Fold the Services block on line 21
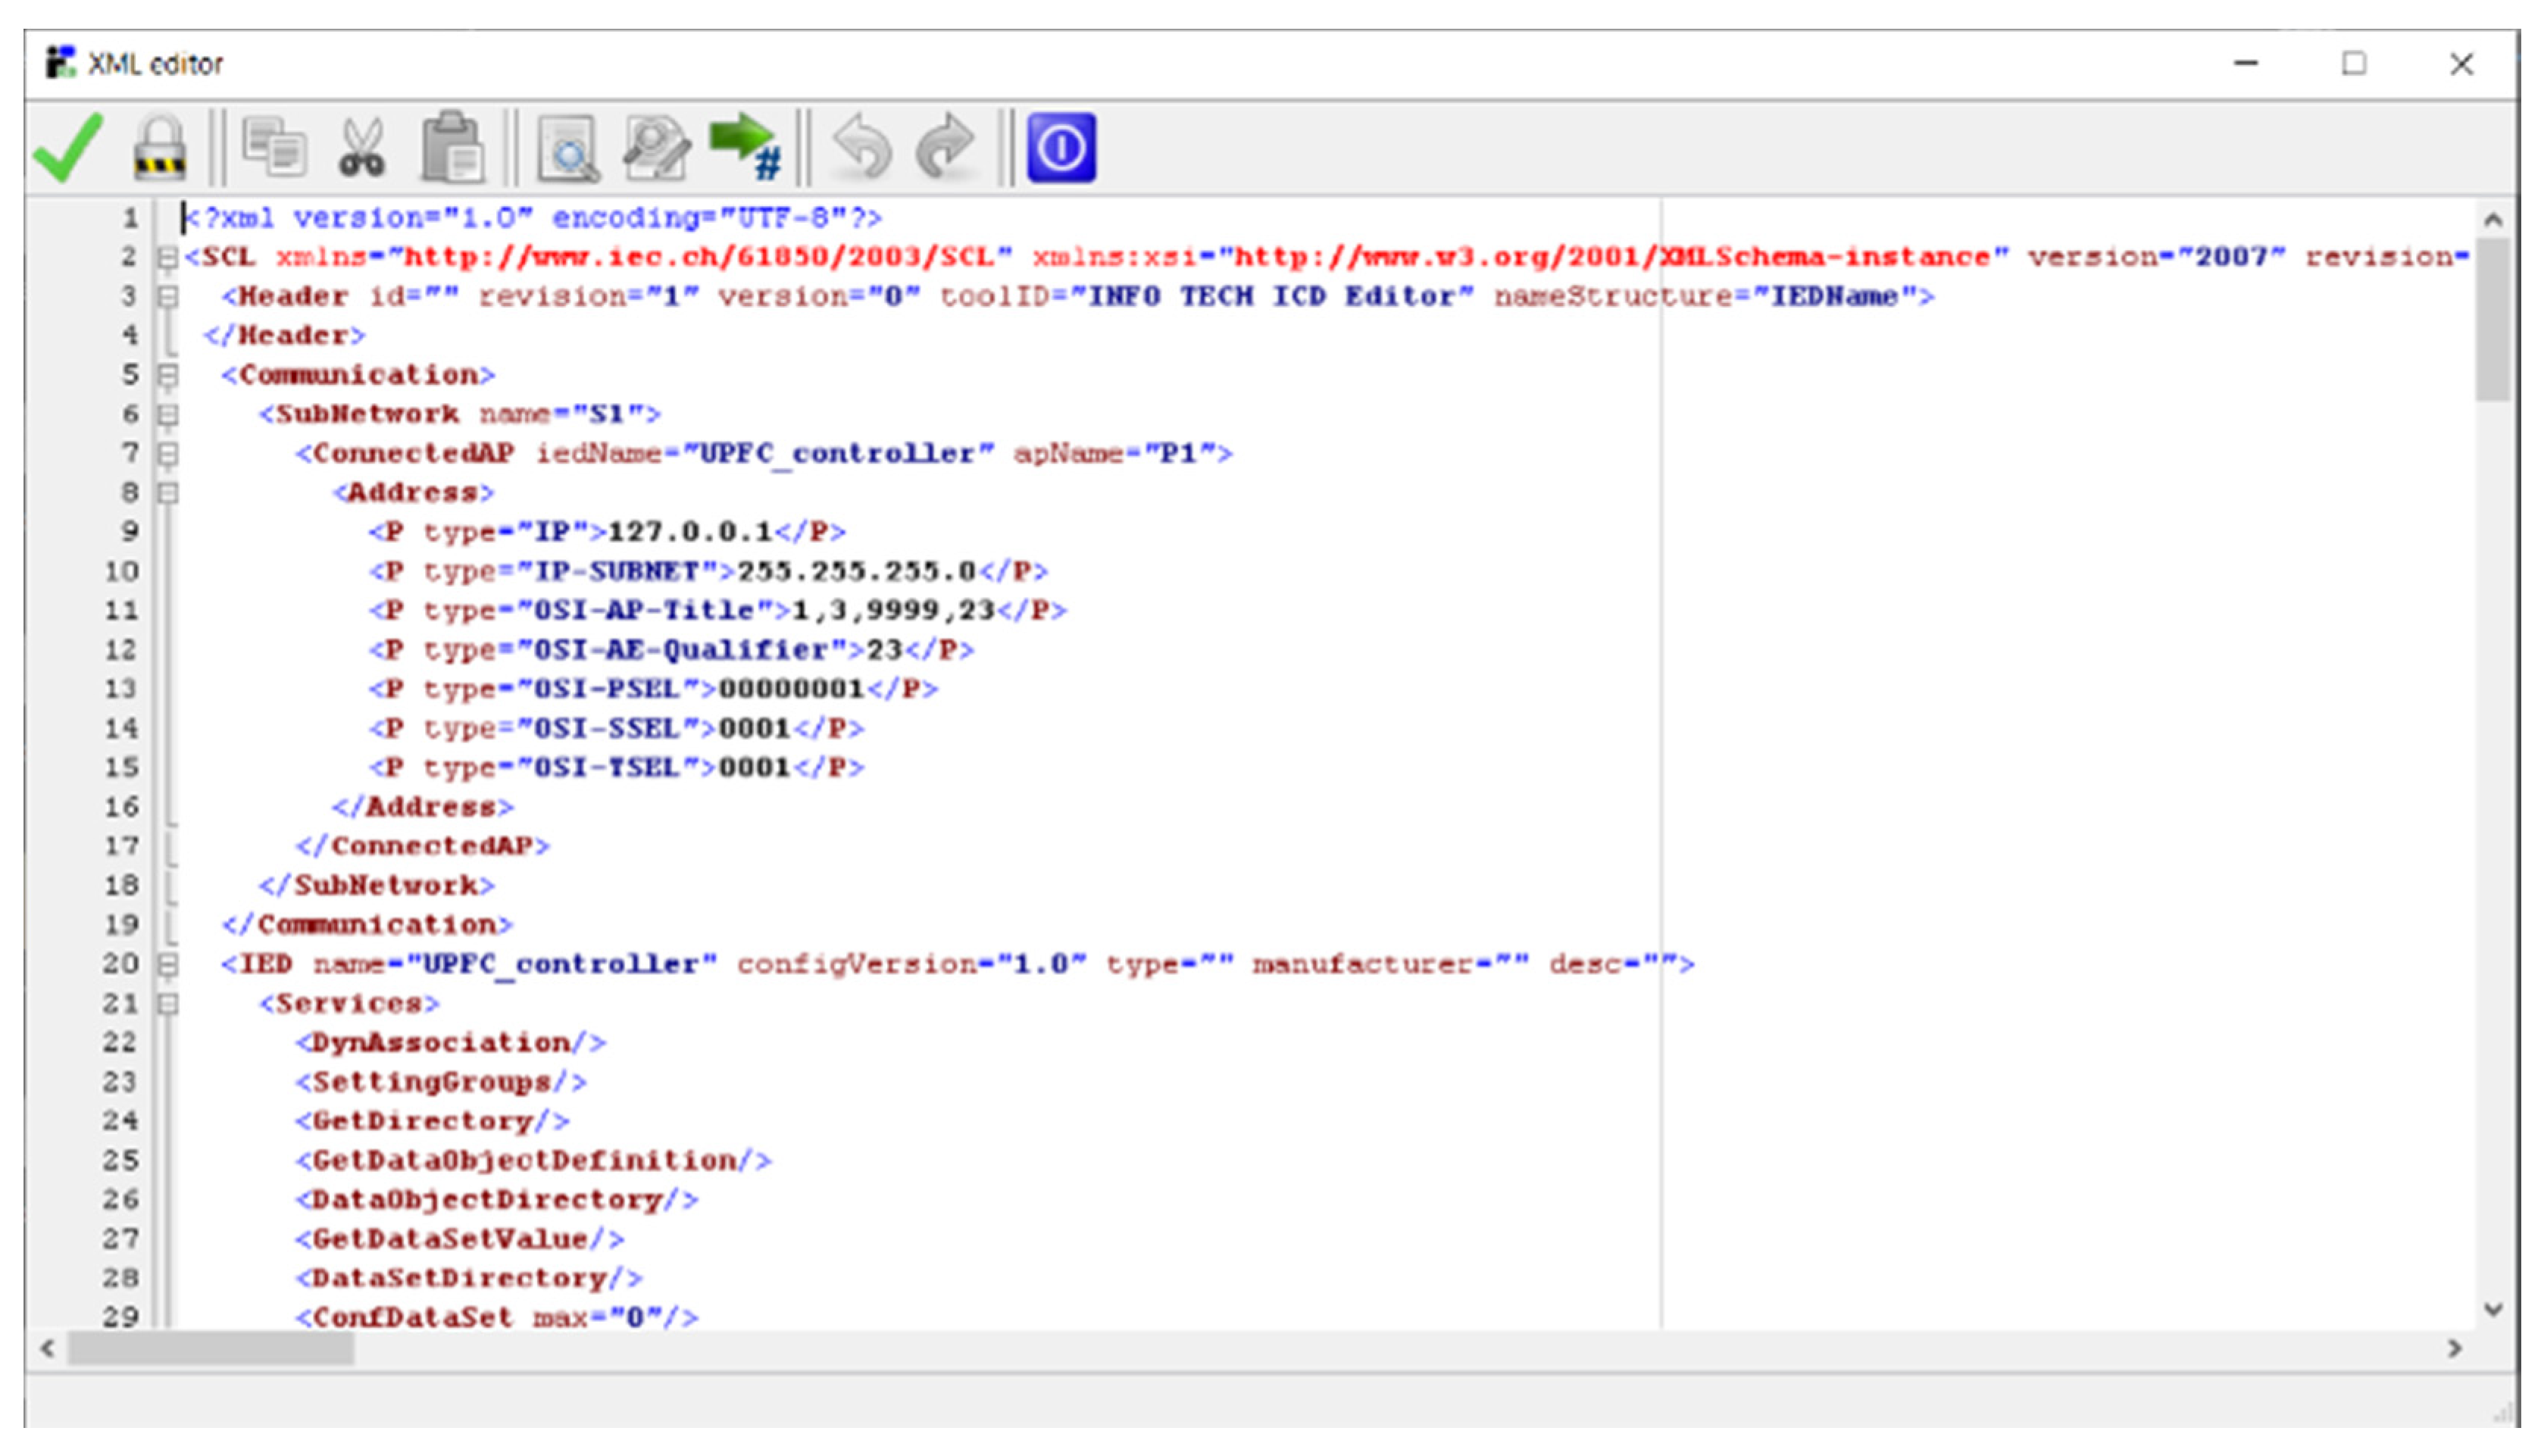This screenshot has width=2544, height=1456. [168, 1003]
